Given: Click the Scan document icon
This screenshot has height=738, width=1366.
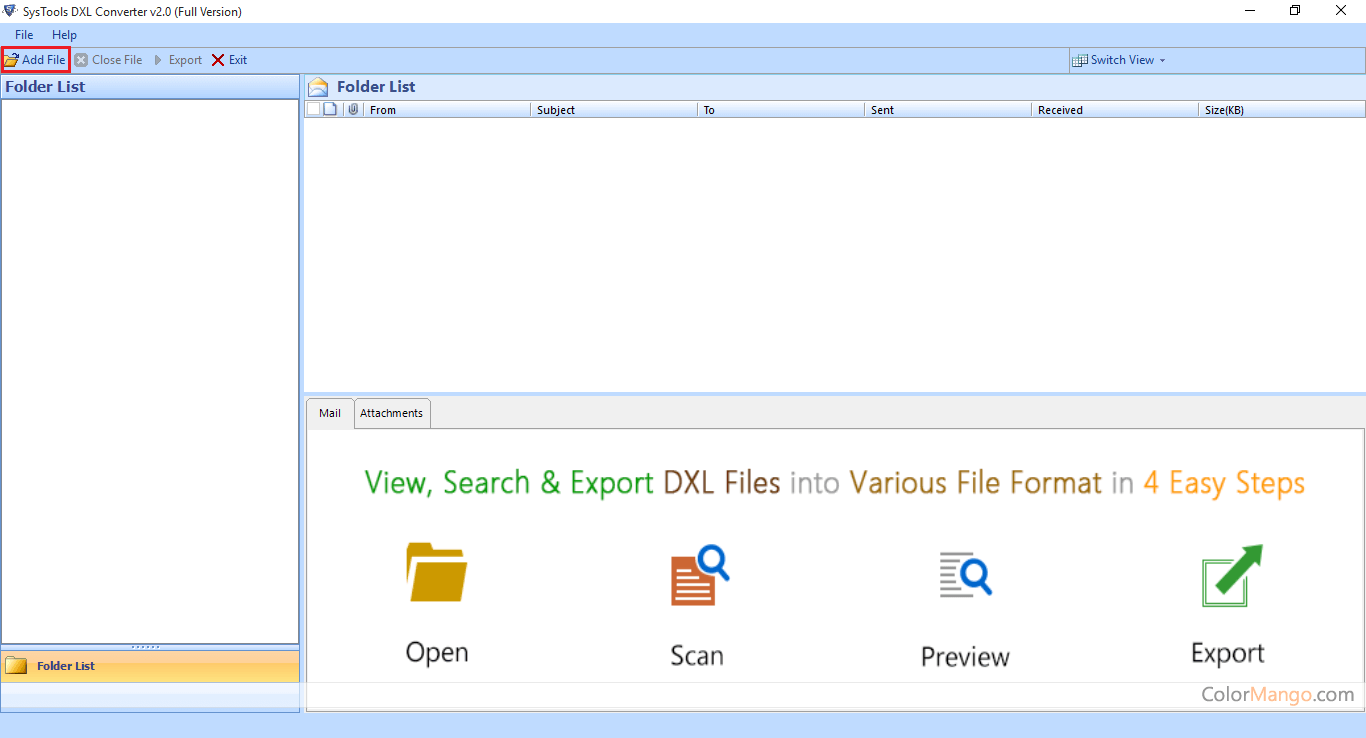Looking at the screenshot, I should pyautogui.click(x=699, y=574).
